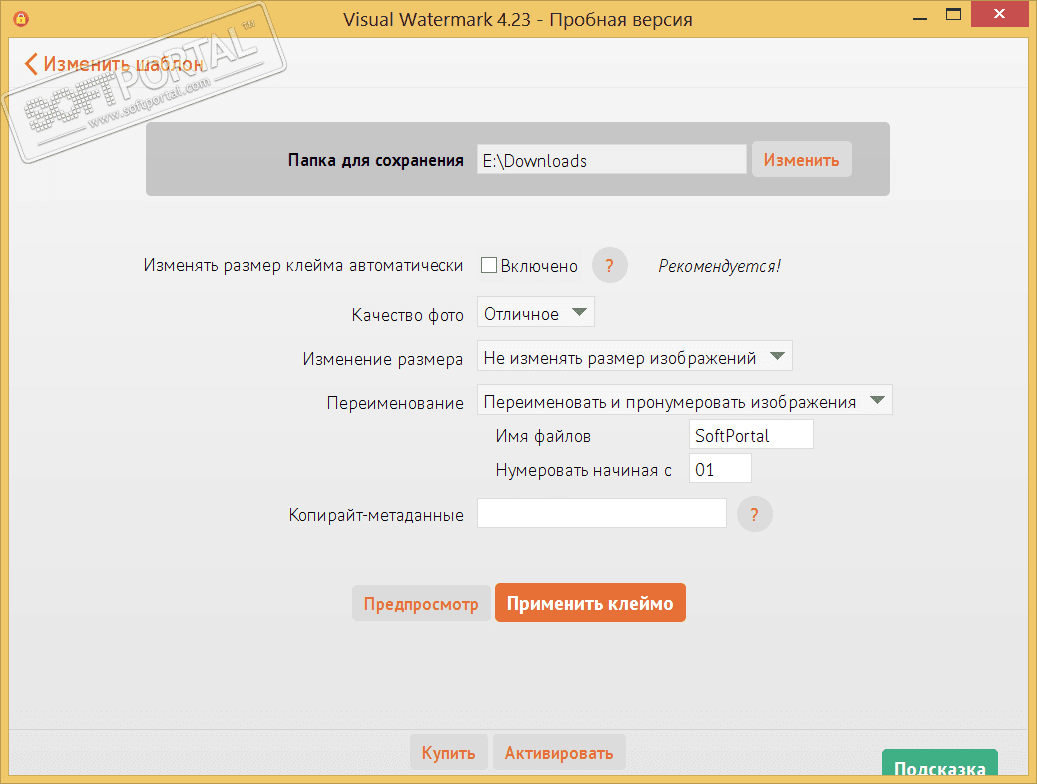The image size is (1037, 784).
Task: Expand the Изменение размера dropdown
Action: [635, 357]
